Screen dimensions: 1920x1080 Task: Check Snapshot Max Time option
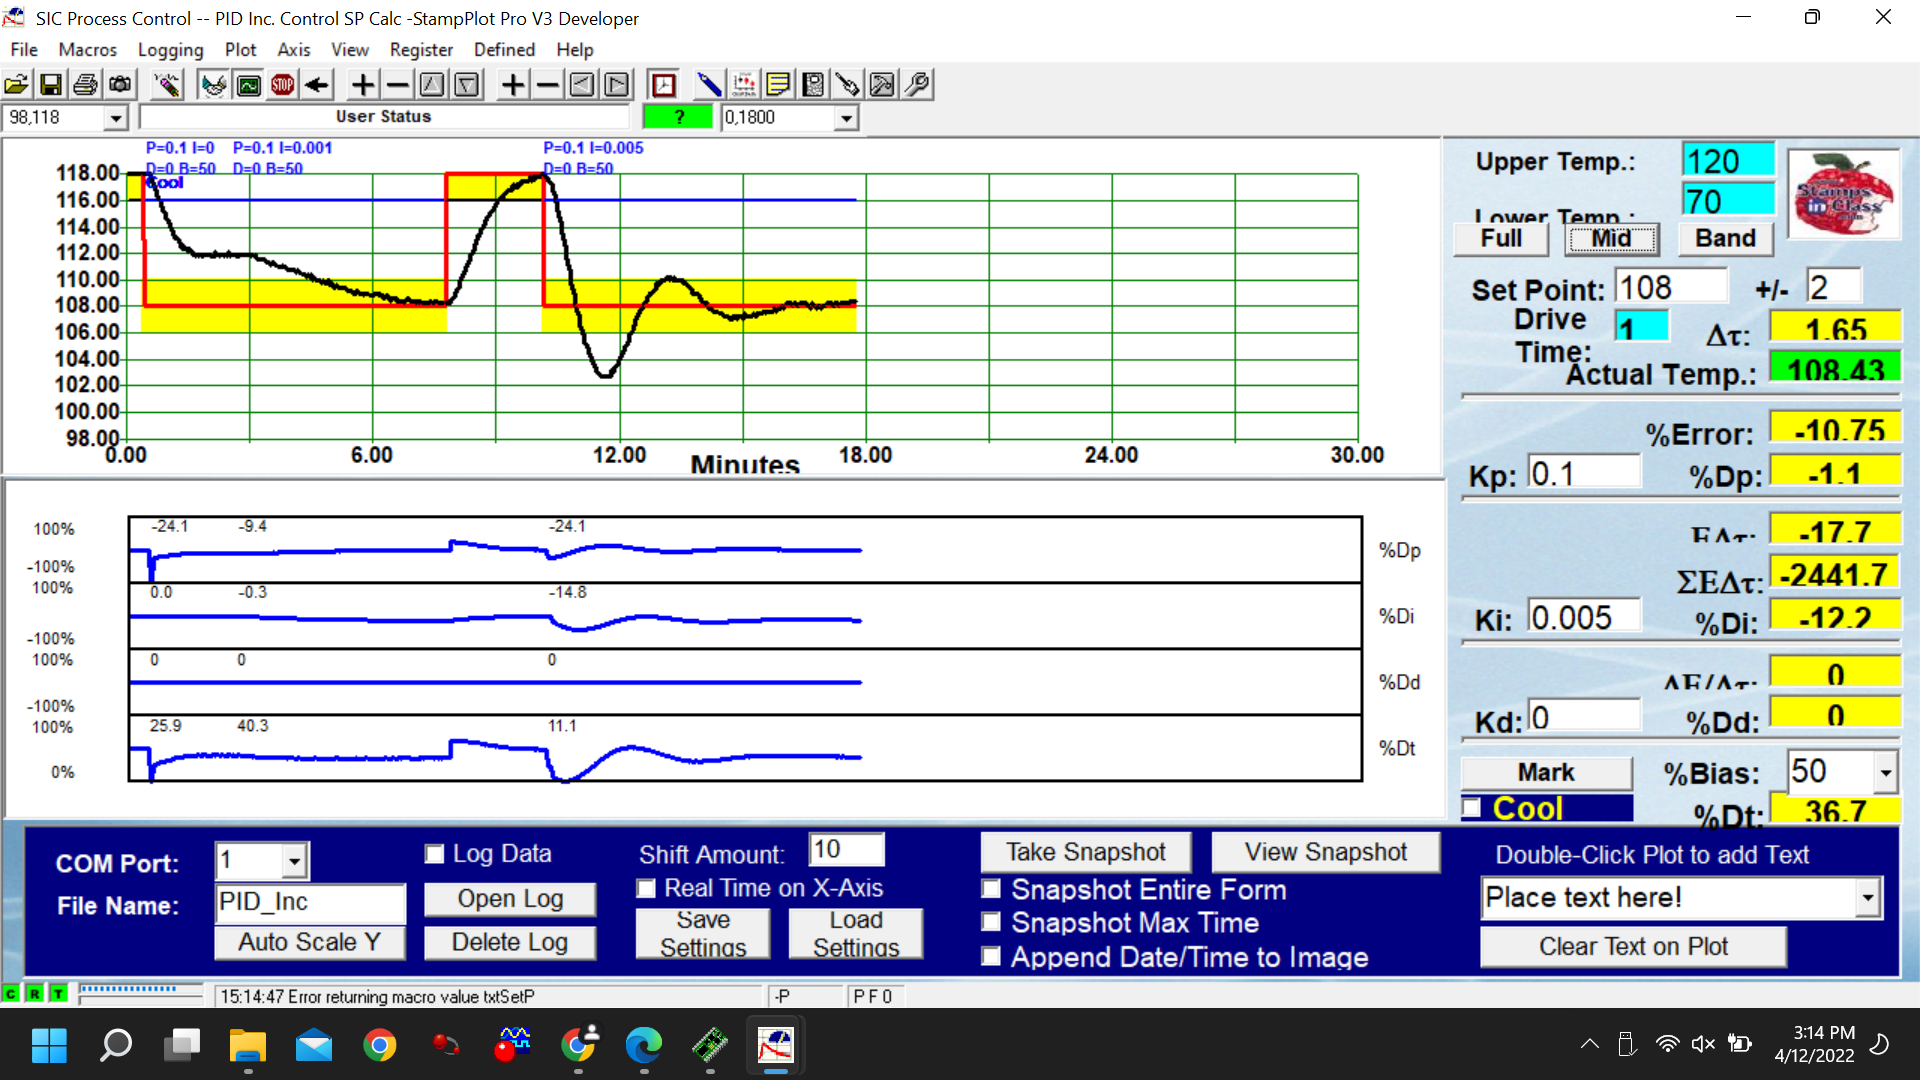[x=991, y=922]
